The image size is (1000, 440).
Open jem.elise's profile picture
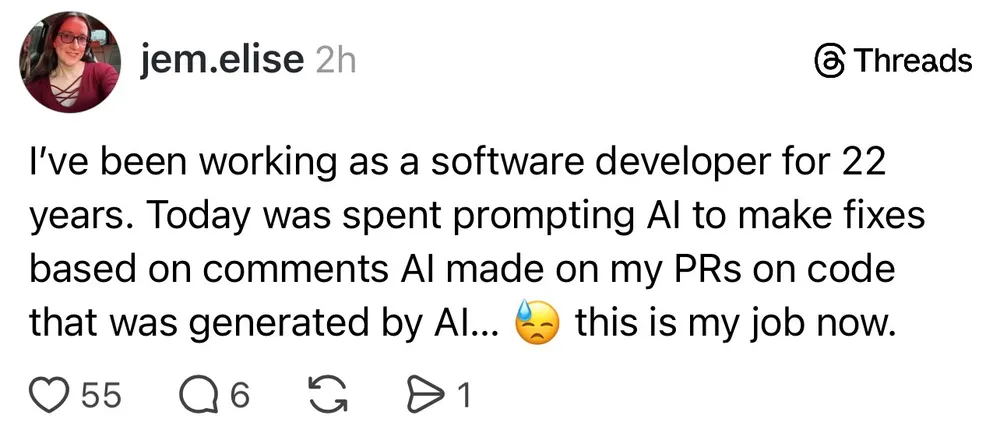(72, 63)
